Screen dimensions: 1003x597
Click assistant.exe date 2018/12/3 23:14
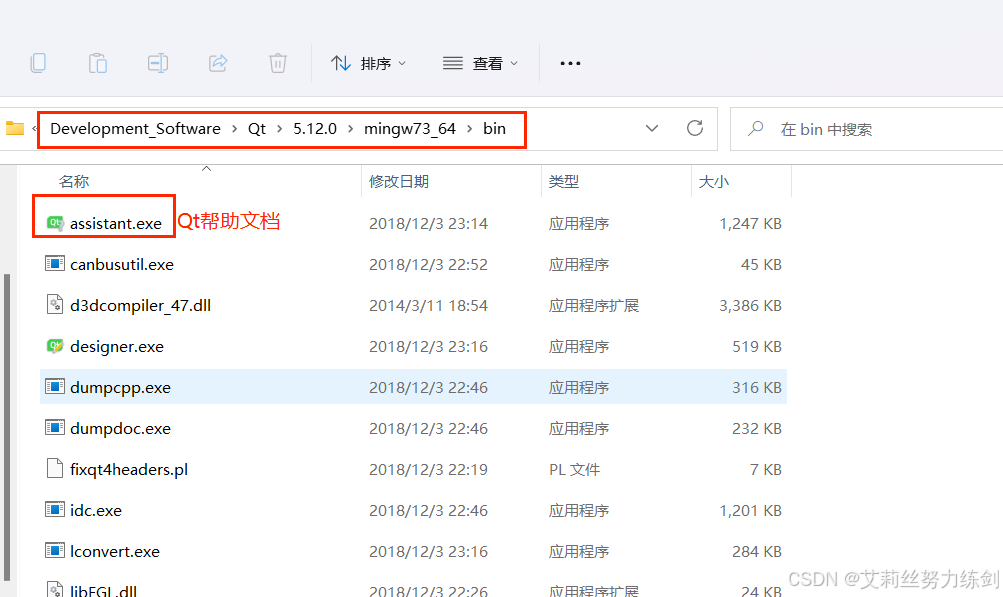click(428, 223)
